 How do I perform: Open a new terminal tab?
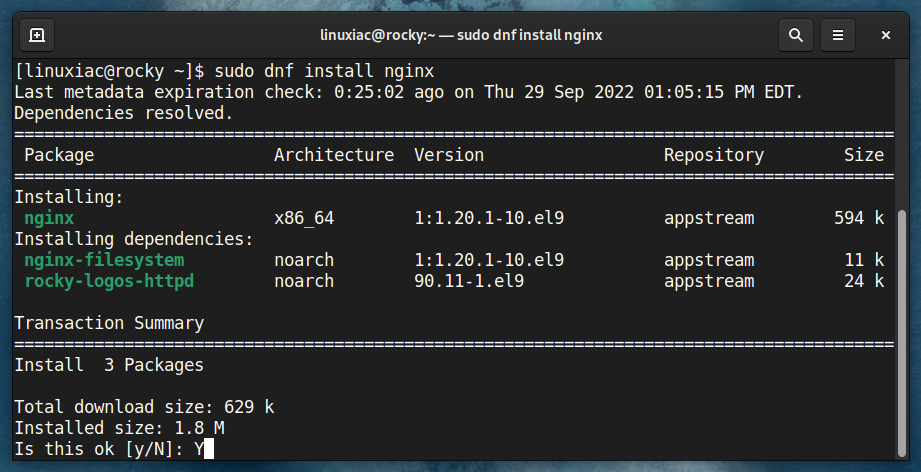coord(37,35)
